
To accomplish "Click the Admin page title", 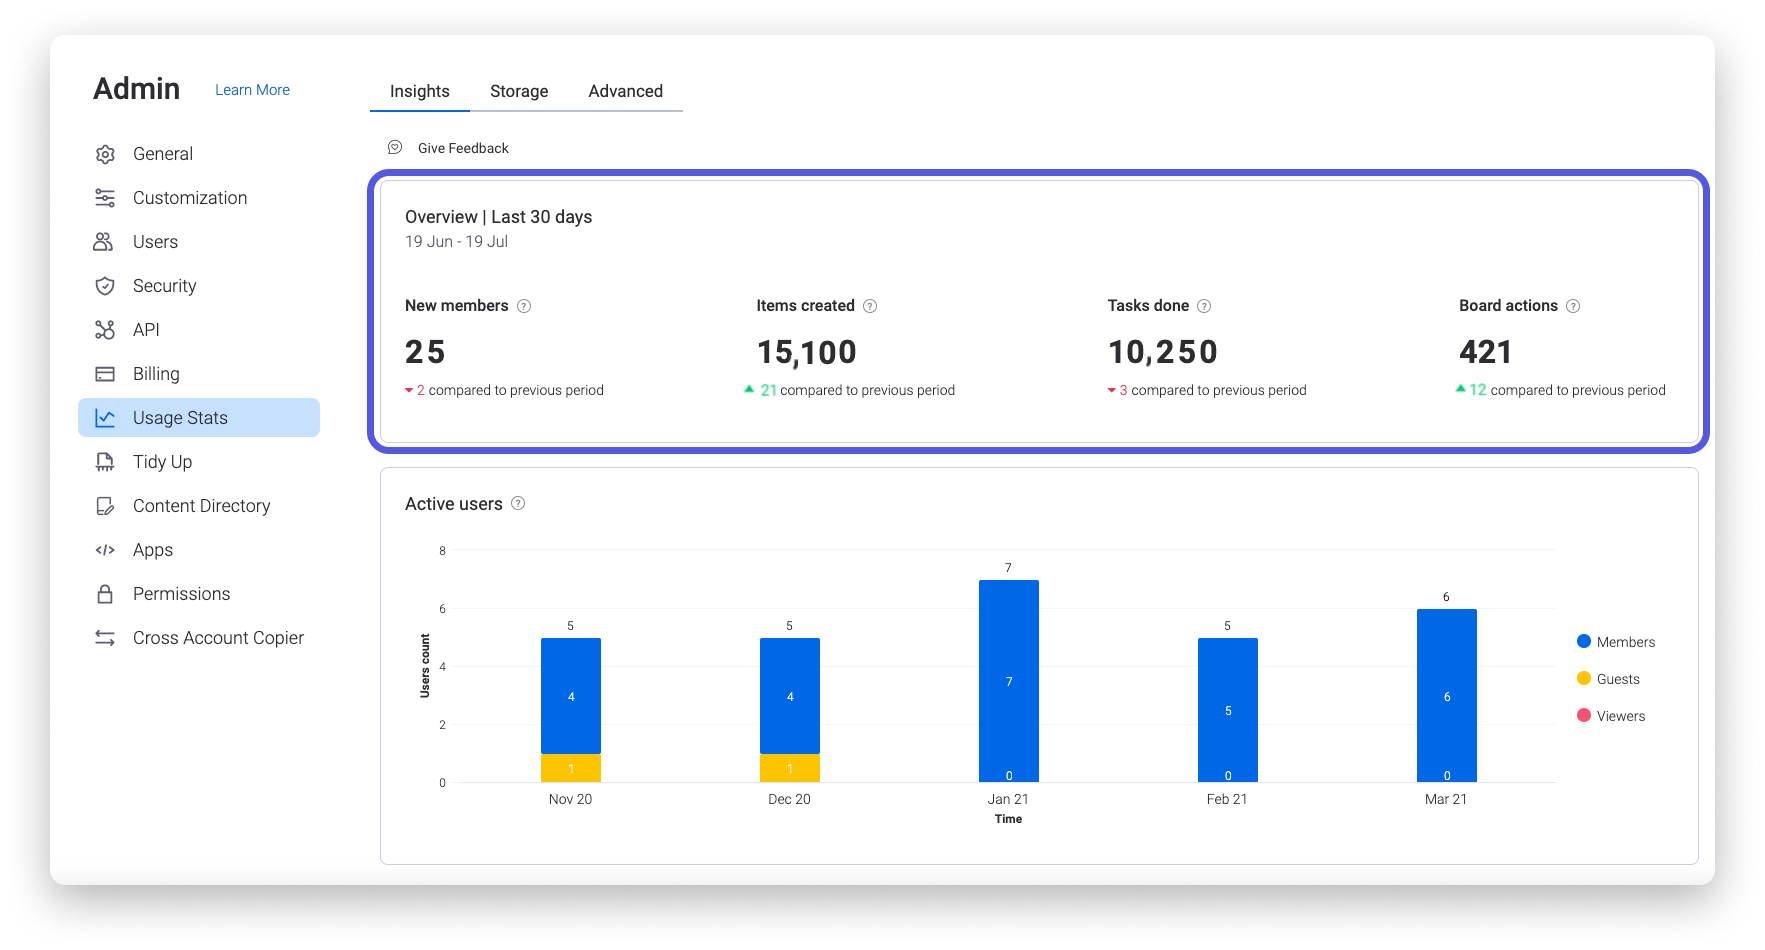I will (x=137, y=89).
